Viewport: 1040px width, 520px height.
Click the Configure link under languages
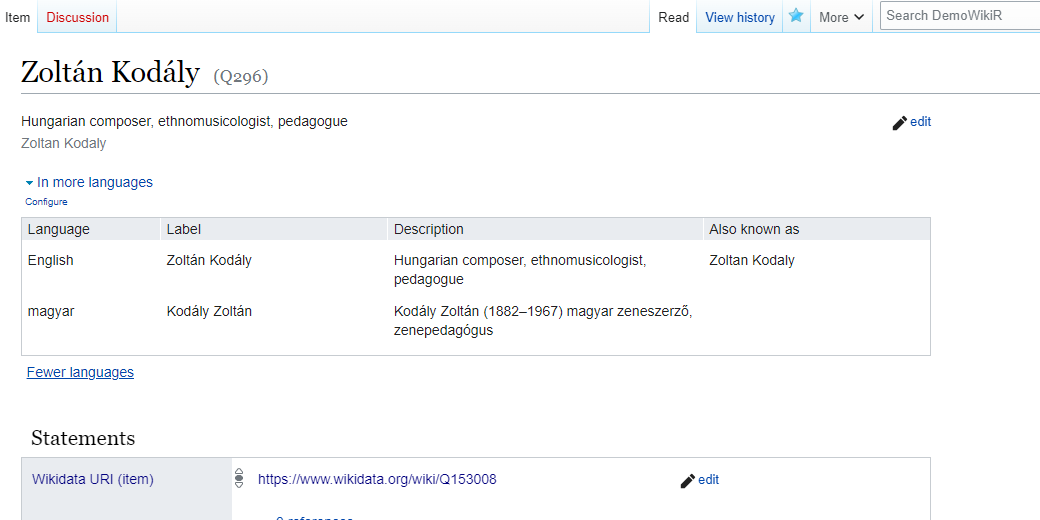click(46, 202)
